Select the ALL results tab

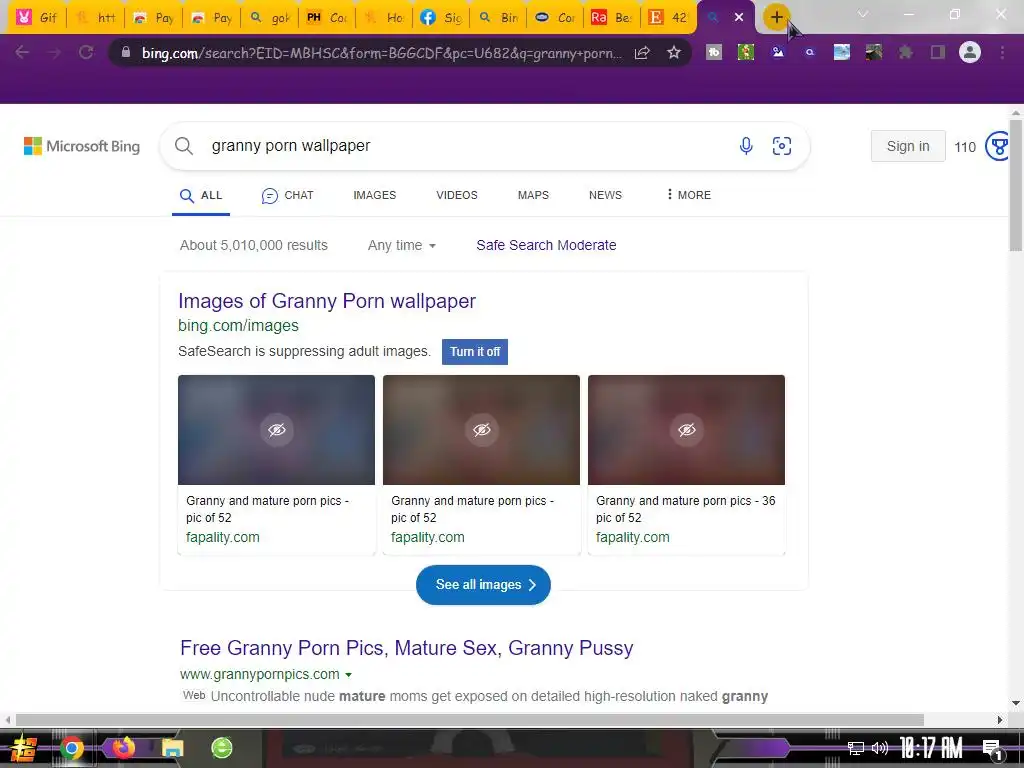pos(201,195)
